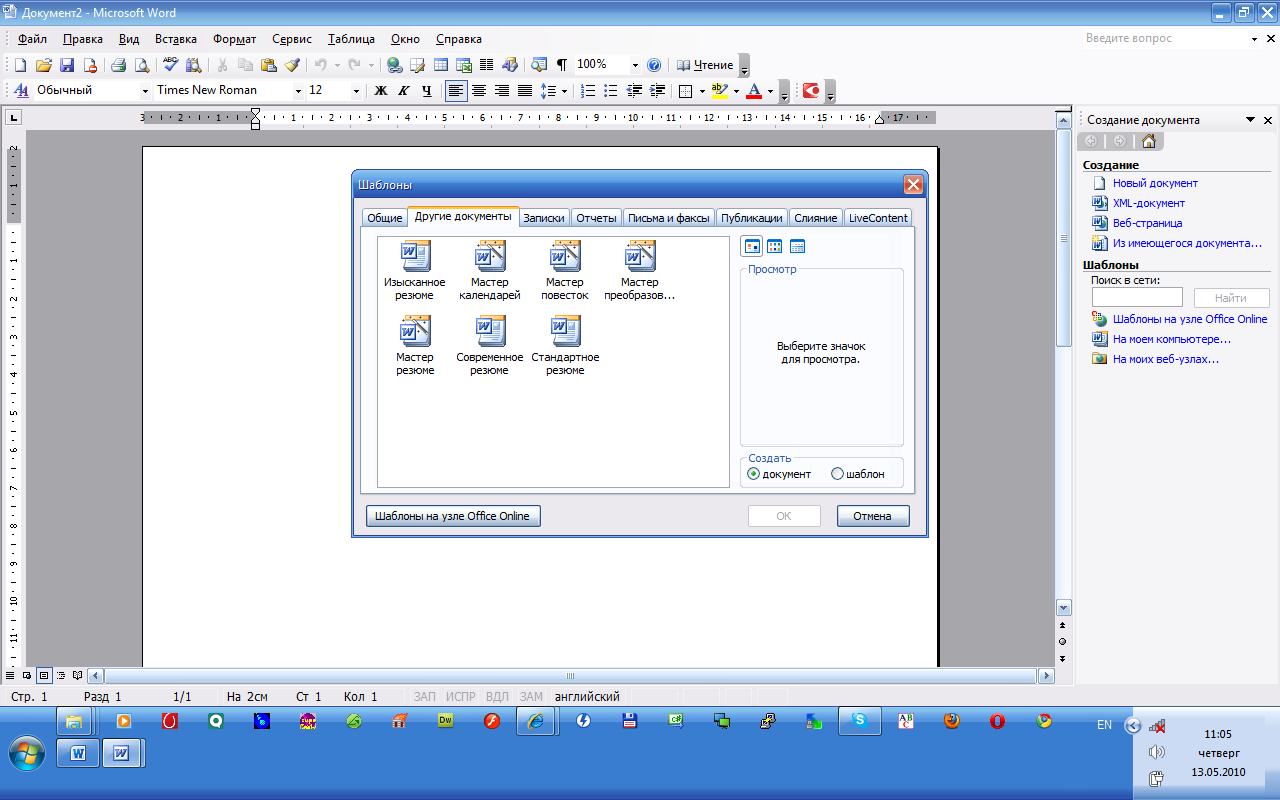
Task: Create a new blank document from the toolbar
Action: [x=20, y=65]
